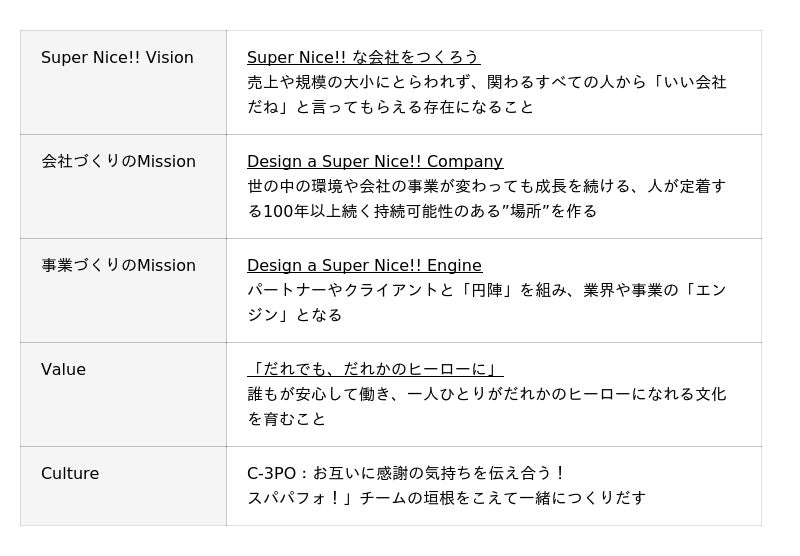
Task: Click the underlined "だれでも、だれかのヒーローに" heading
Action: tap(375, 370)
